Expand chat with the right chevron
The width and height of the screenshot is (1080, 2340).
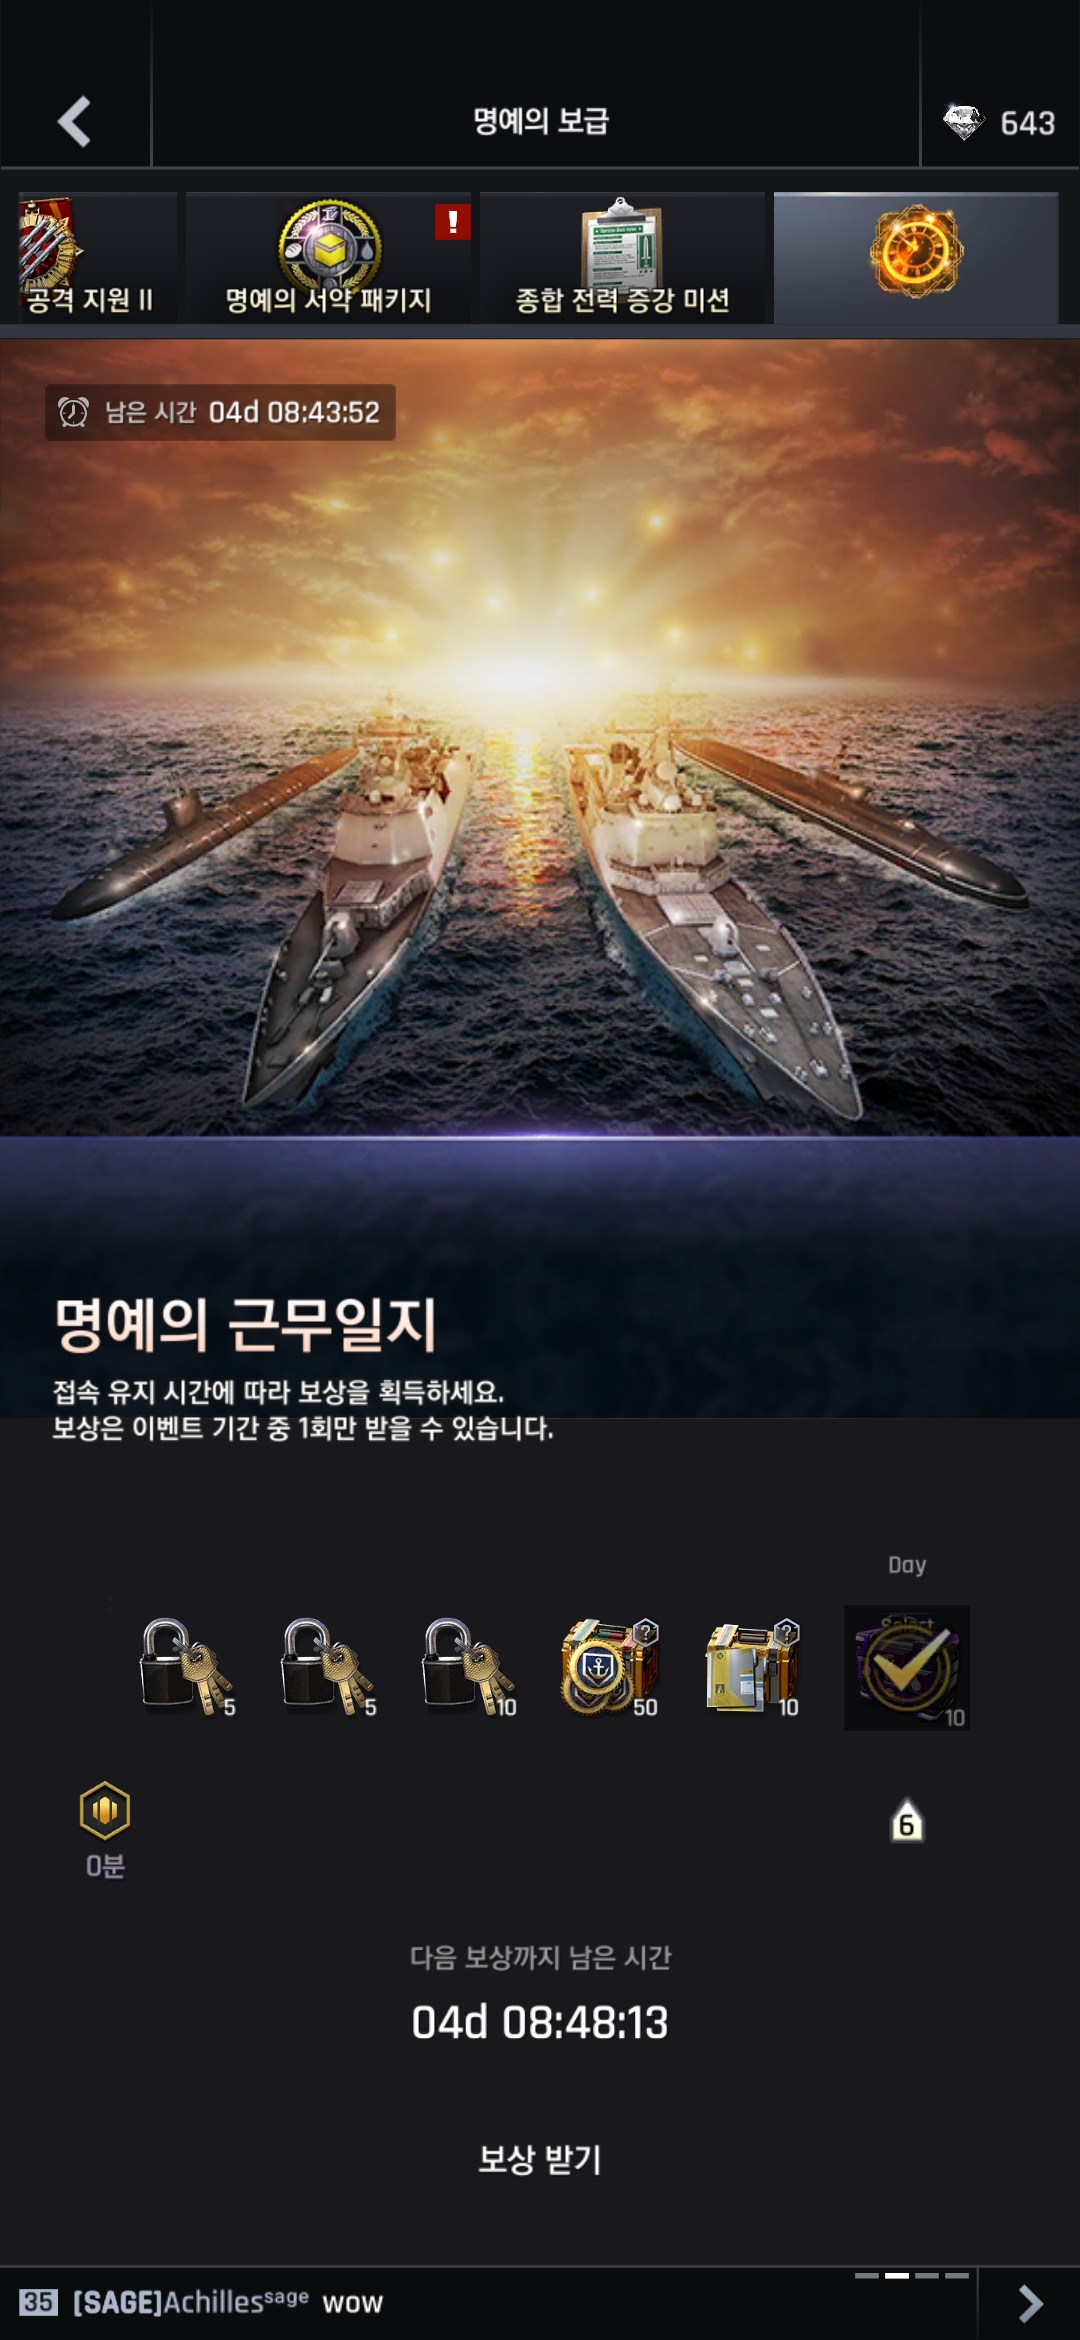pyautogui.click(x=1029, y=2303)
